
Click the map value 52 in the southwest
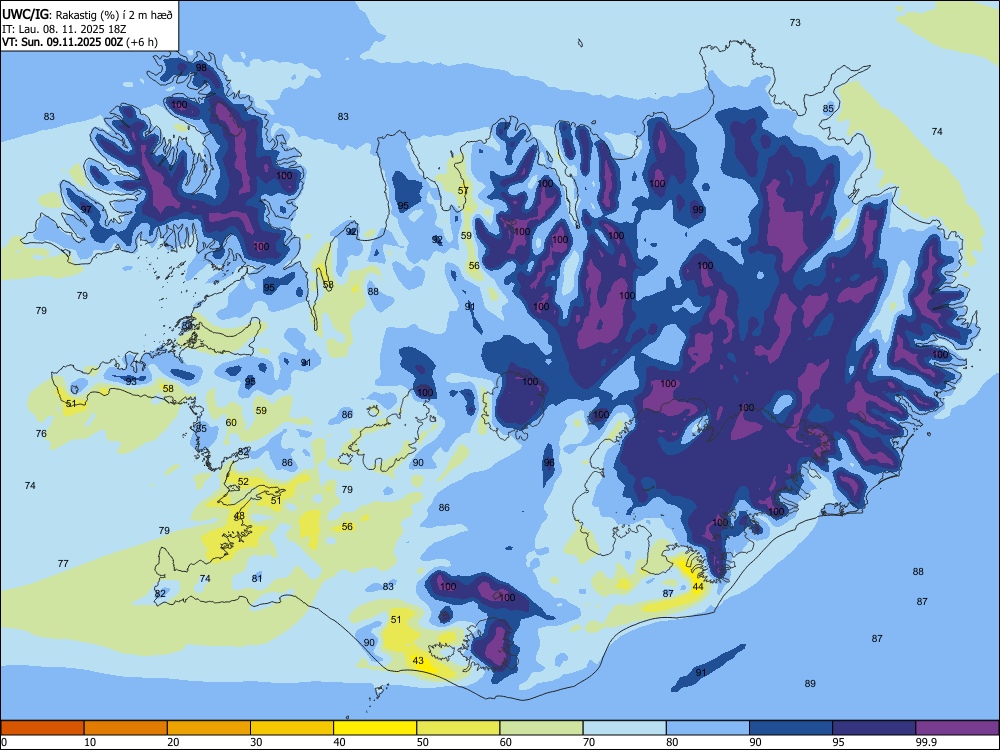(x=243, y=482)
